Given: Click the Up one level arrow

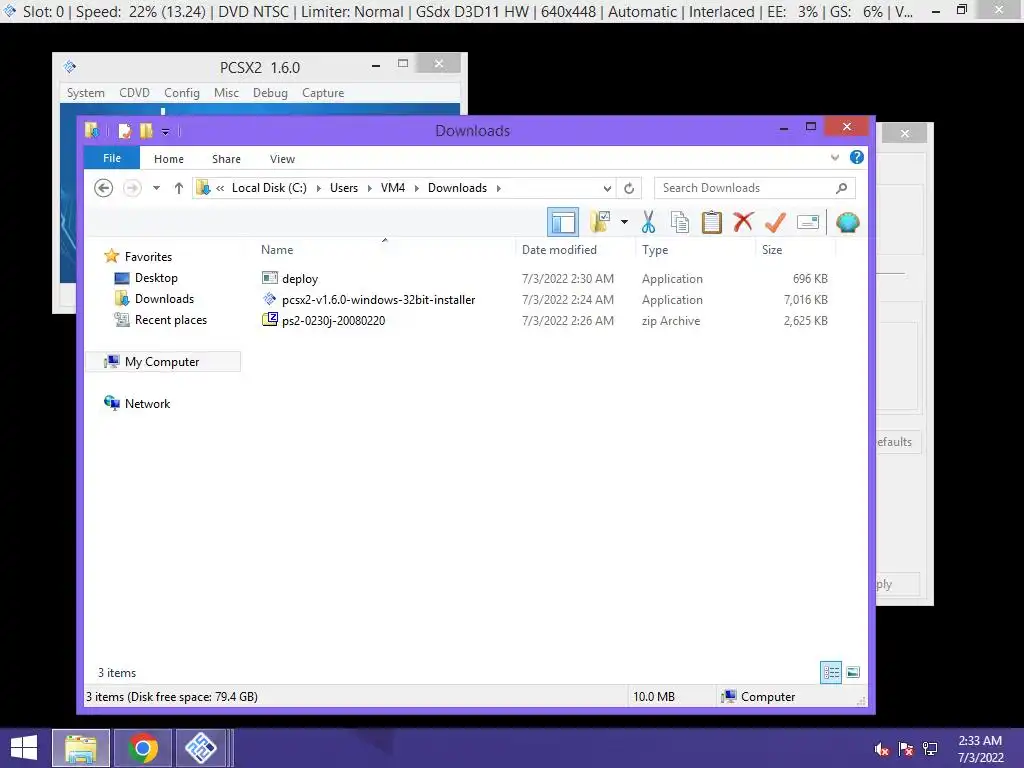Looking at the screenshot, I should pos(178,188).
